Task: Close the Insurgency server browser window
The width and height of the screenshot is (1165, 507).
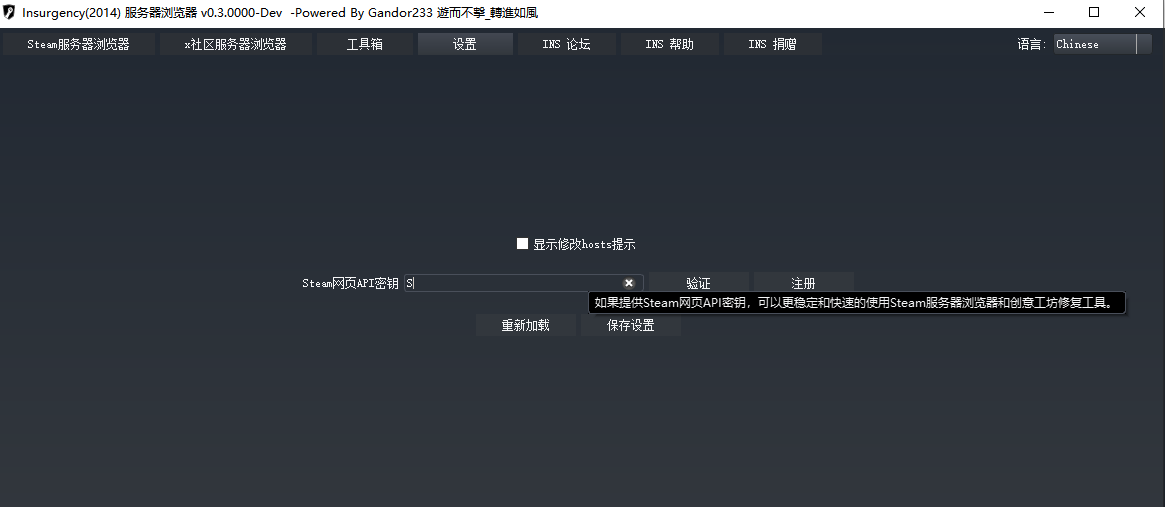Action: pyautogui.click(x=1140, y=13)
